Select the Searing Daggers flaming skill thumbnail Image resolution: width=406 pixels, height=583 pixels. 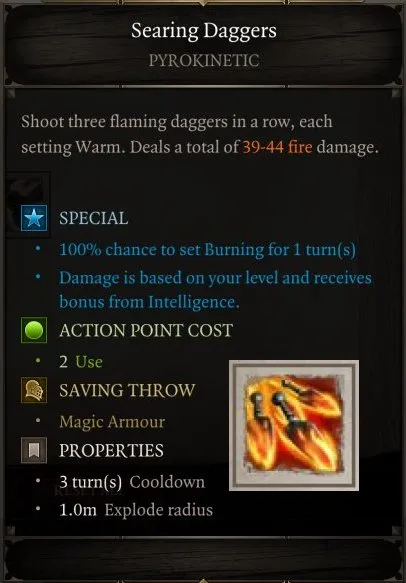pyautogui.click(x=294, y=425)
